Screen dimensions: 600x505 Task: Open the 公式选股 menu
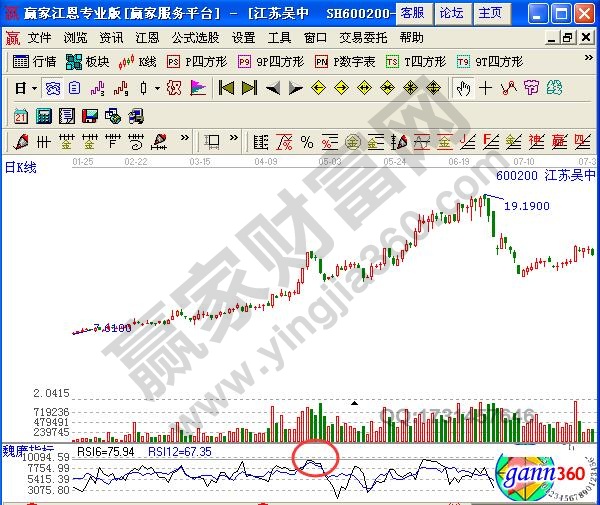(194, 37)
